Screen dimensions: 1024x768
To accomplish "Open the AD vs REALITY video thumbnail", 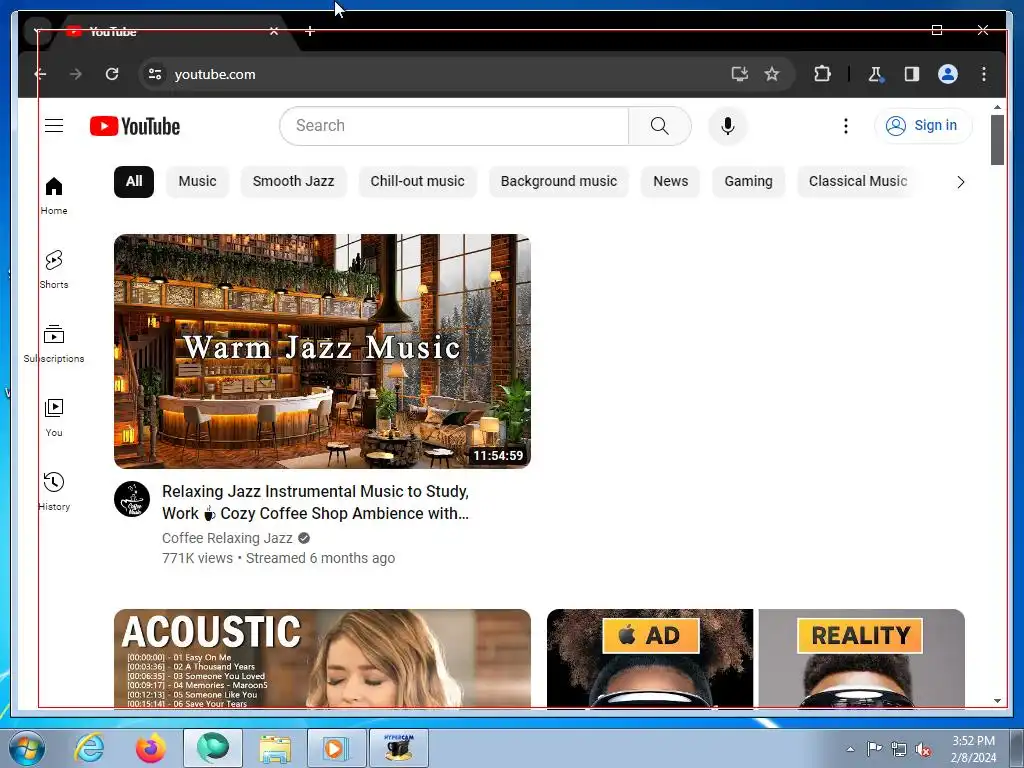I will (x=756, y=658).
